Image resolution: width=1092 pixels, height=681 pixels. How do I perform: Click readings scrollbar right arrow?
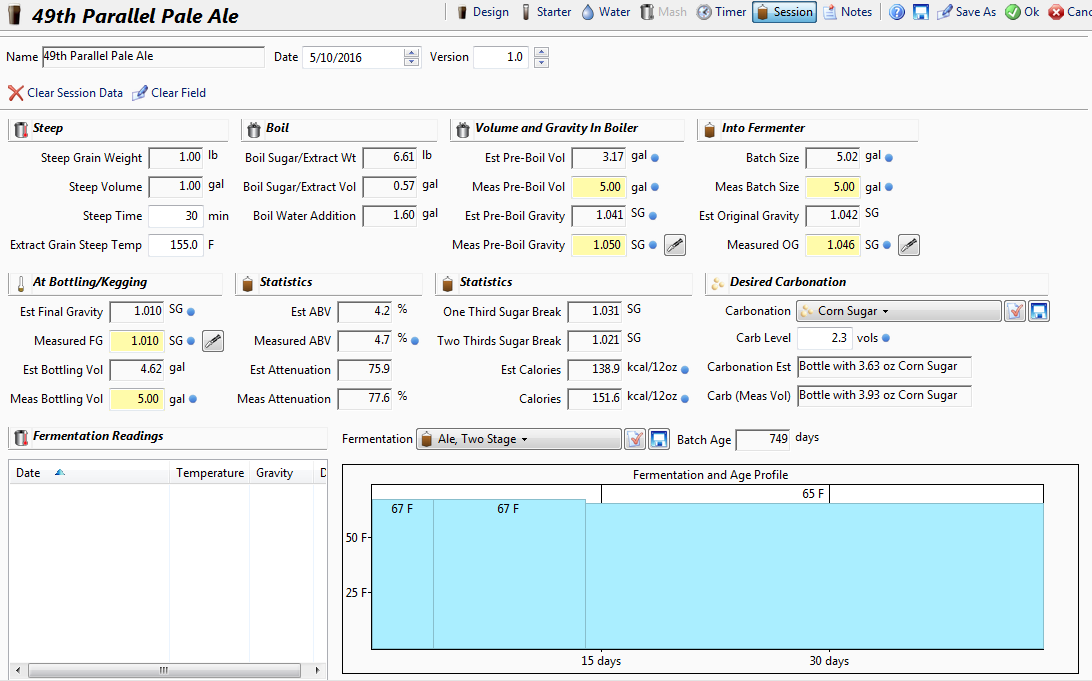click(x=317, y=671)
